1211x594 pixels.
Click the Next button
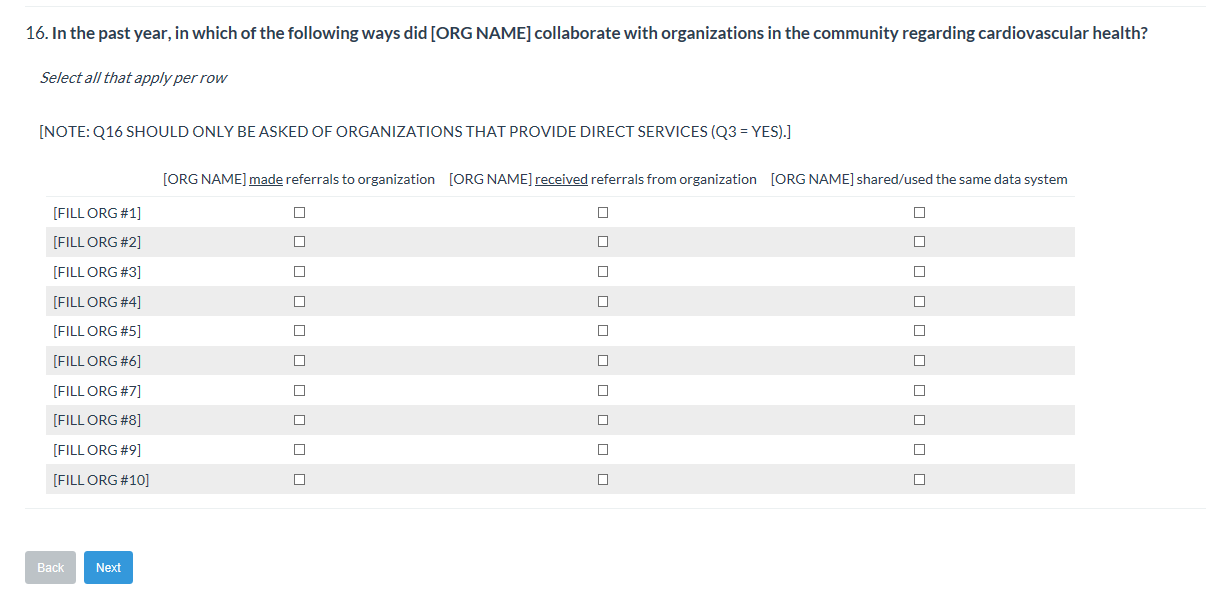click(x=108, y=568)
